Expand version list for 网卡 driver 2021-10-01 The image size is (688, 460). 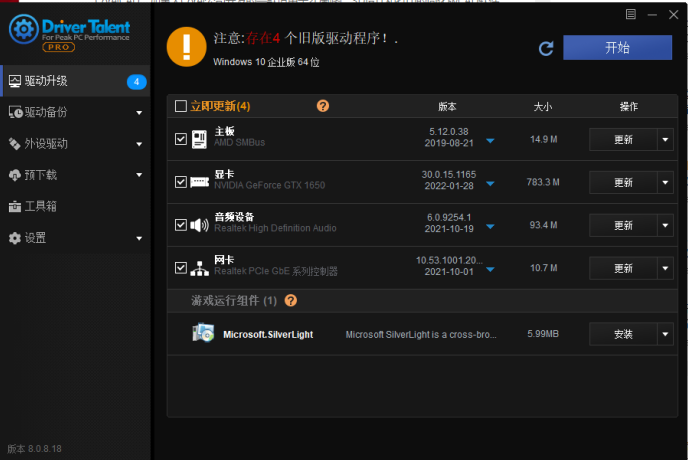491,269
